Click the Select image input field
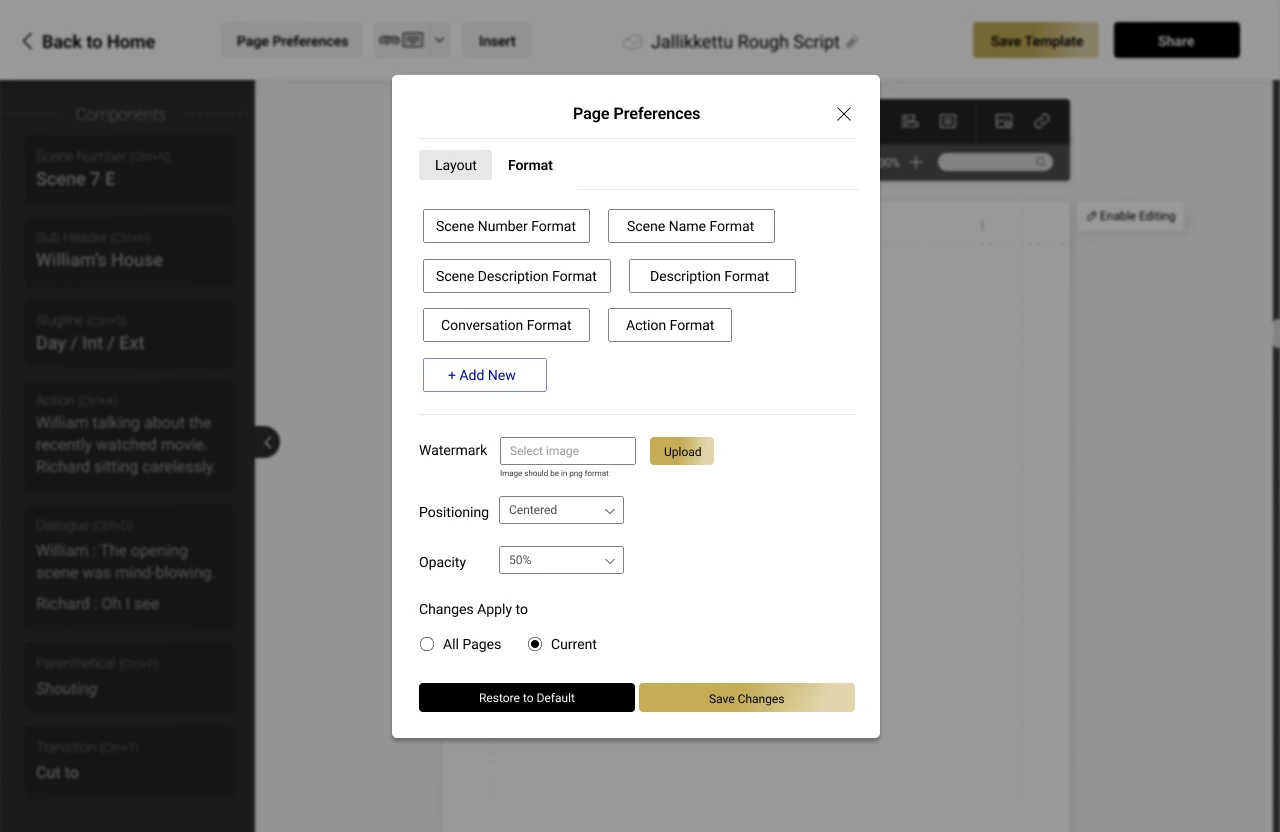 pos(567,451)
